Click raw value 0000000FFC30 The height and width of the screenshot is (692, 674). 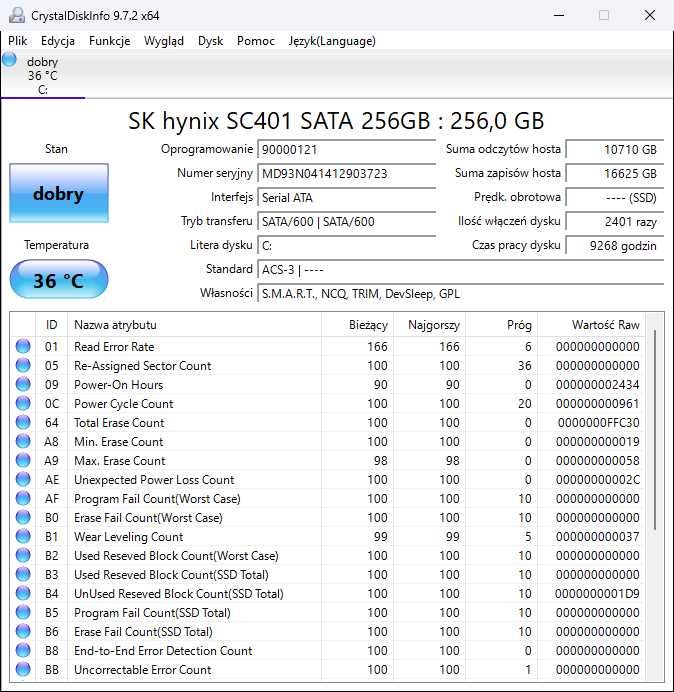pos(598,423)
